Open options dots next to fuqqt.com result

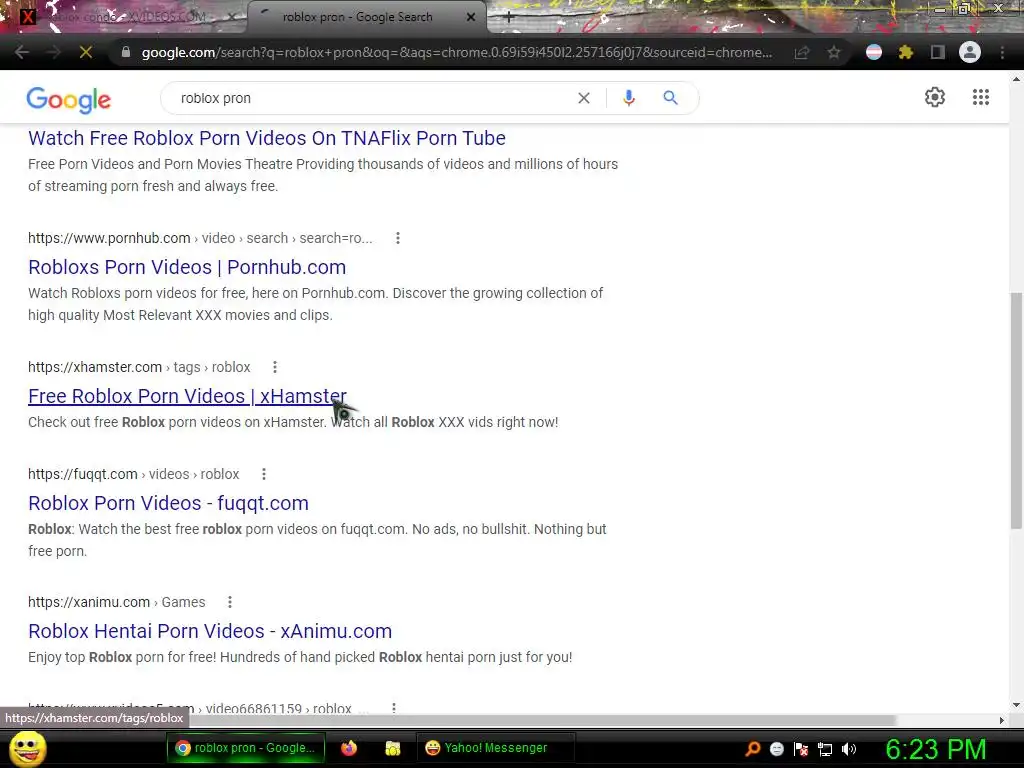[264, 474]
